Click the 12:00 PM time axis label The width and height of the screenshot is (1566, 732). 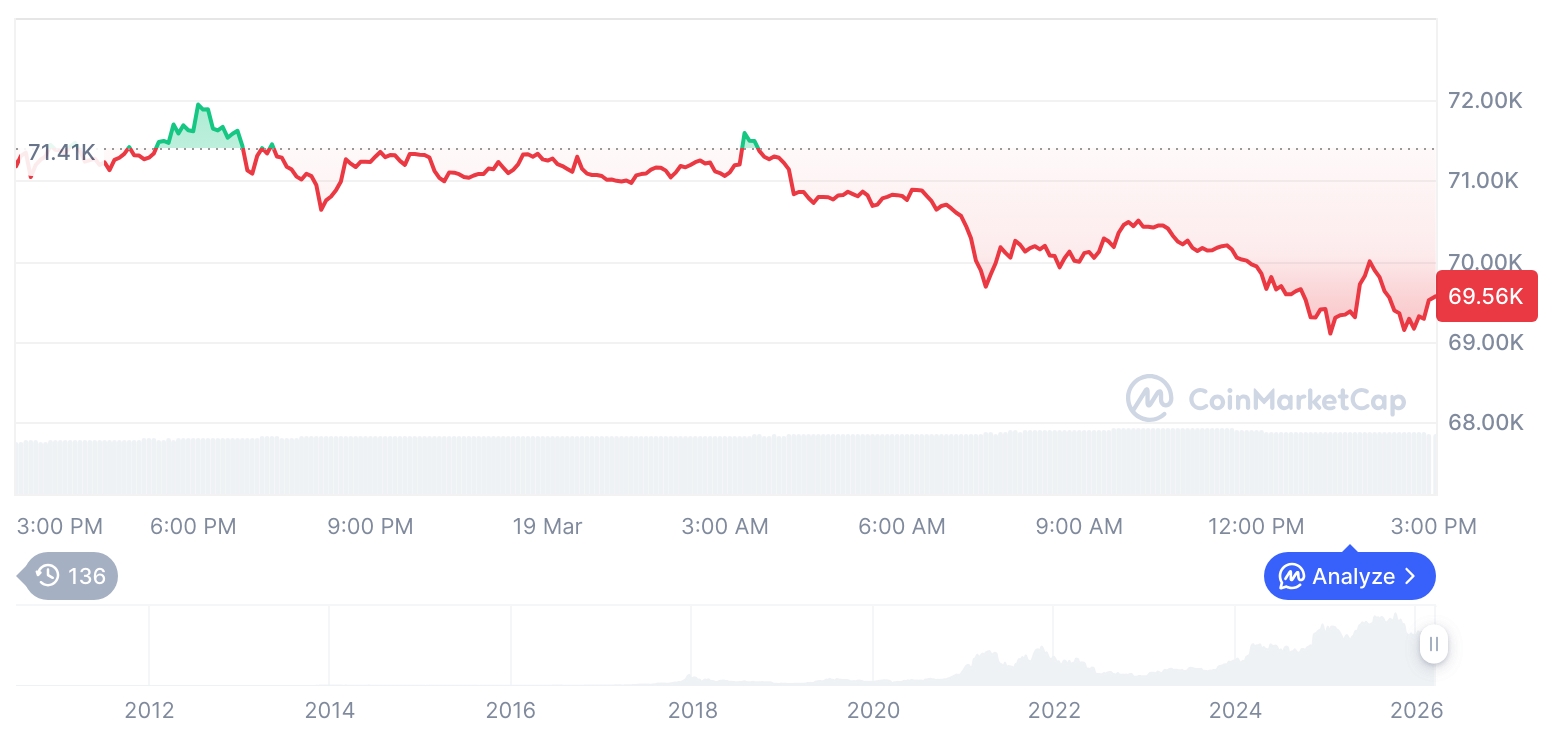(1255, 526)
